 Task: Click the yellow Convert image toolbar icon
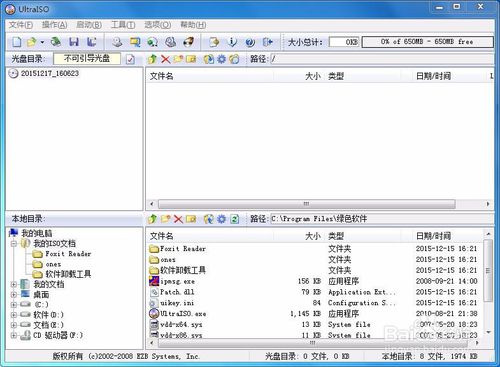coord(135,42)
